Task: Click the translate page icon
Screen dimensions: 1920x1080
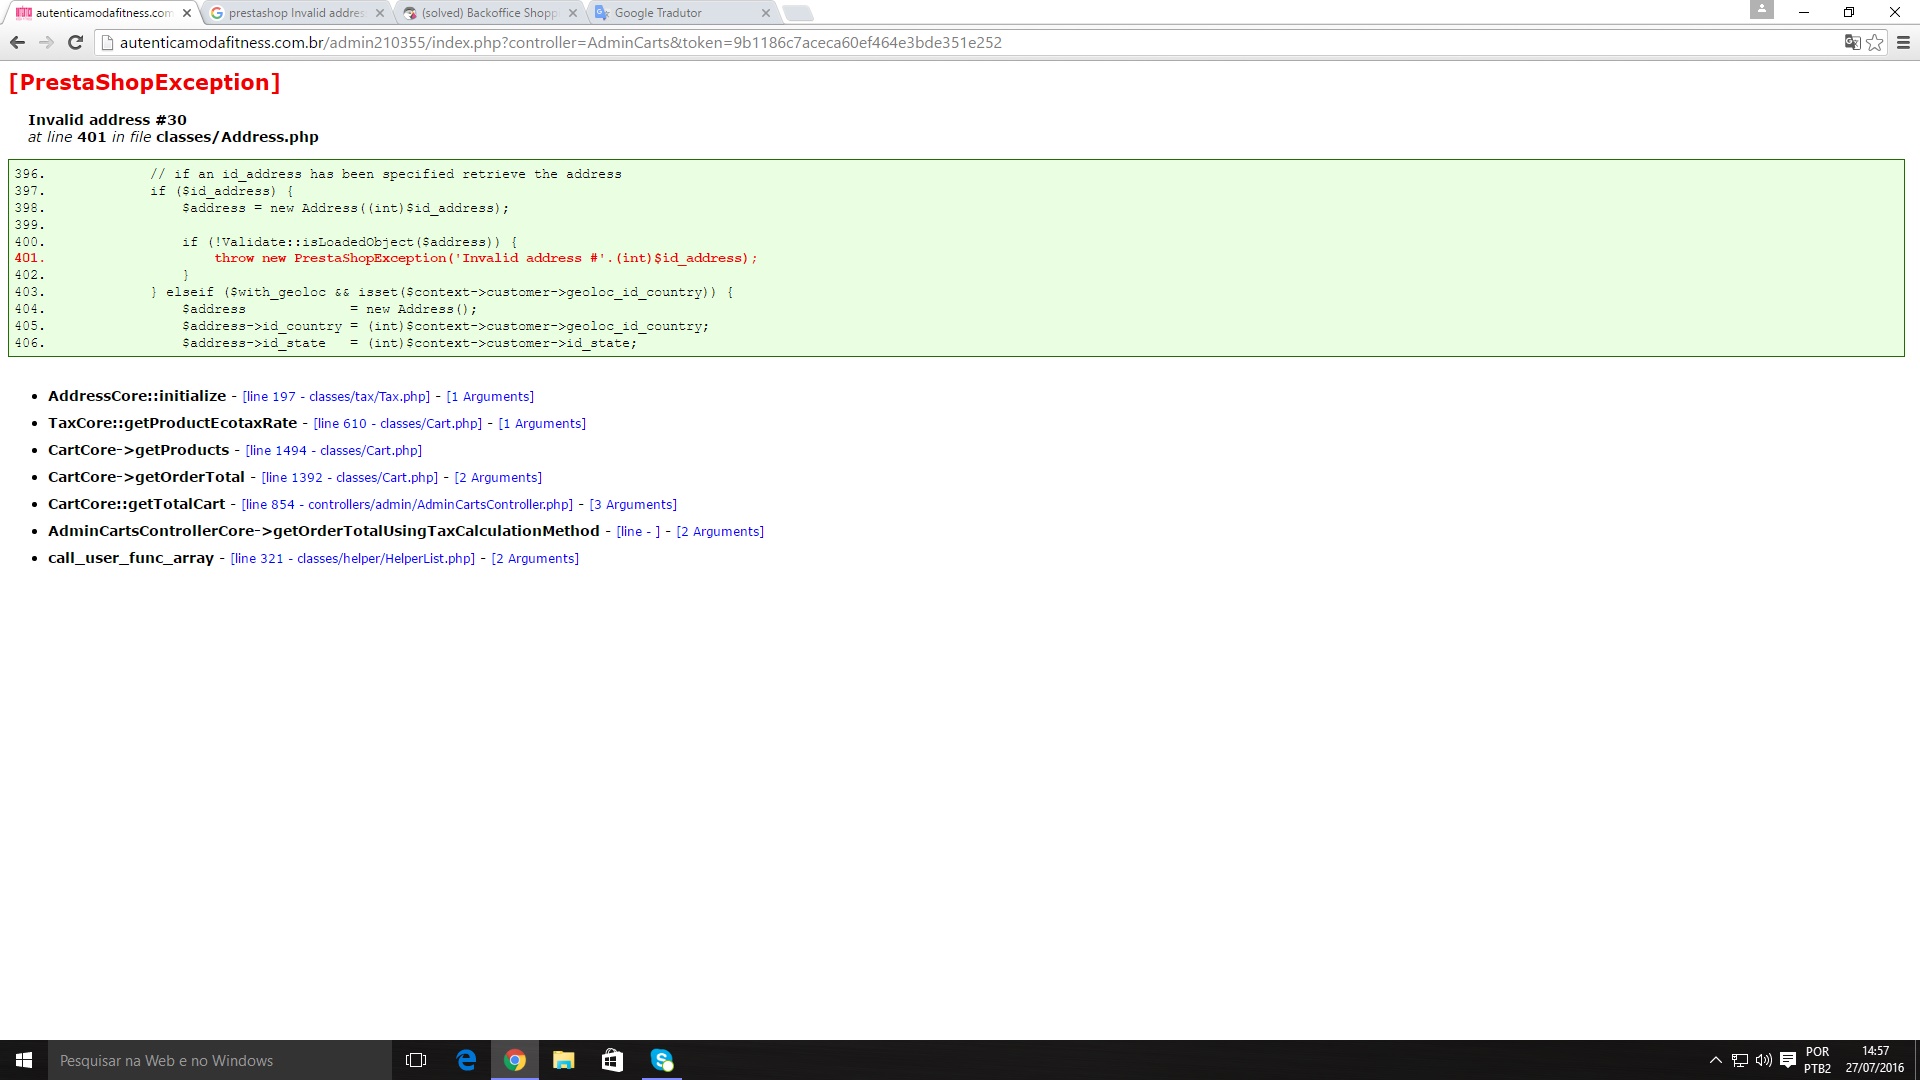Action: point(1852,42)
